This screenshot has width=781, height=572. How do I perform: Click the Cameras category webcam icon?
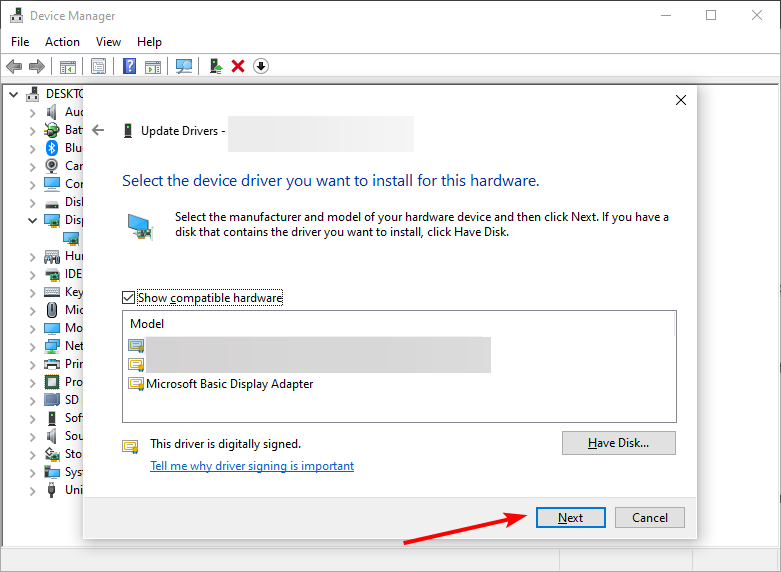[x=52, y=165]
